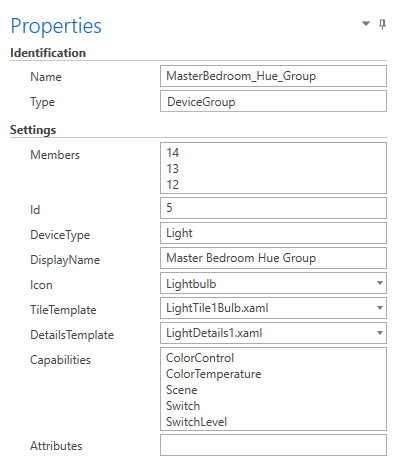Select SwitchLevel capability
399x461 pixels.
(197, 422)
